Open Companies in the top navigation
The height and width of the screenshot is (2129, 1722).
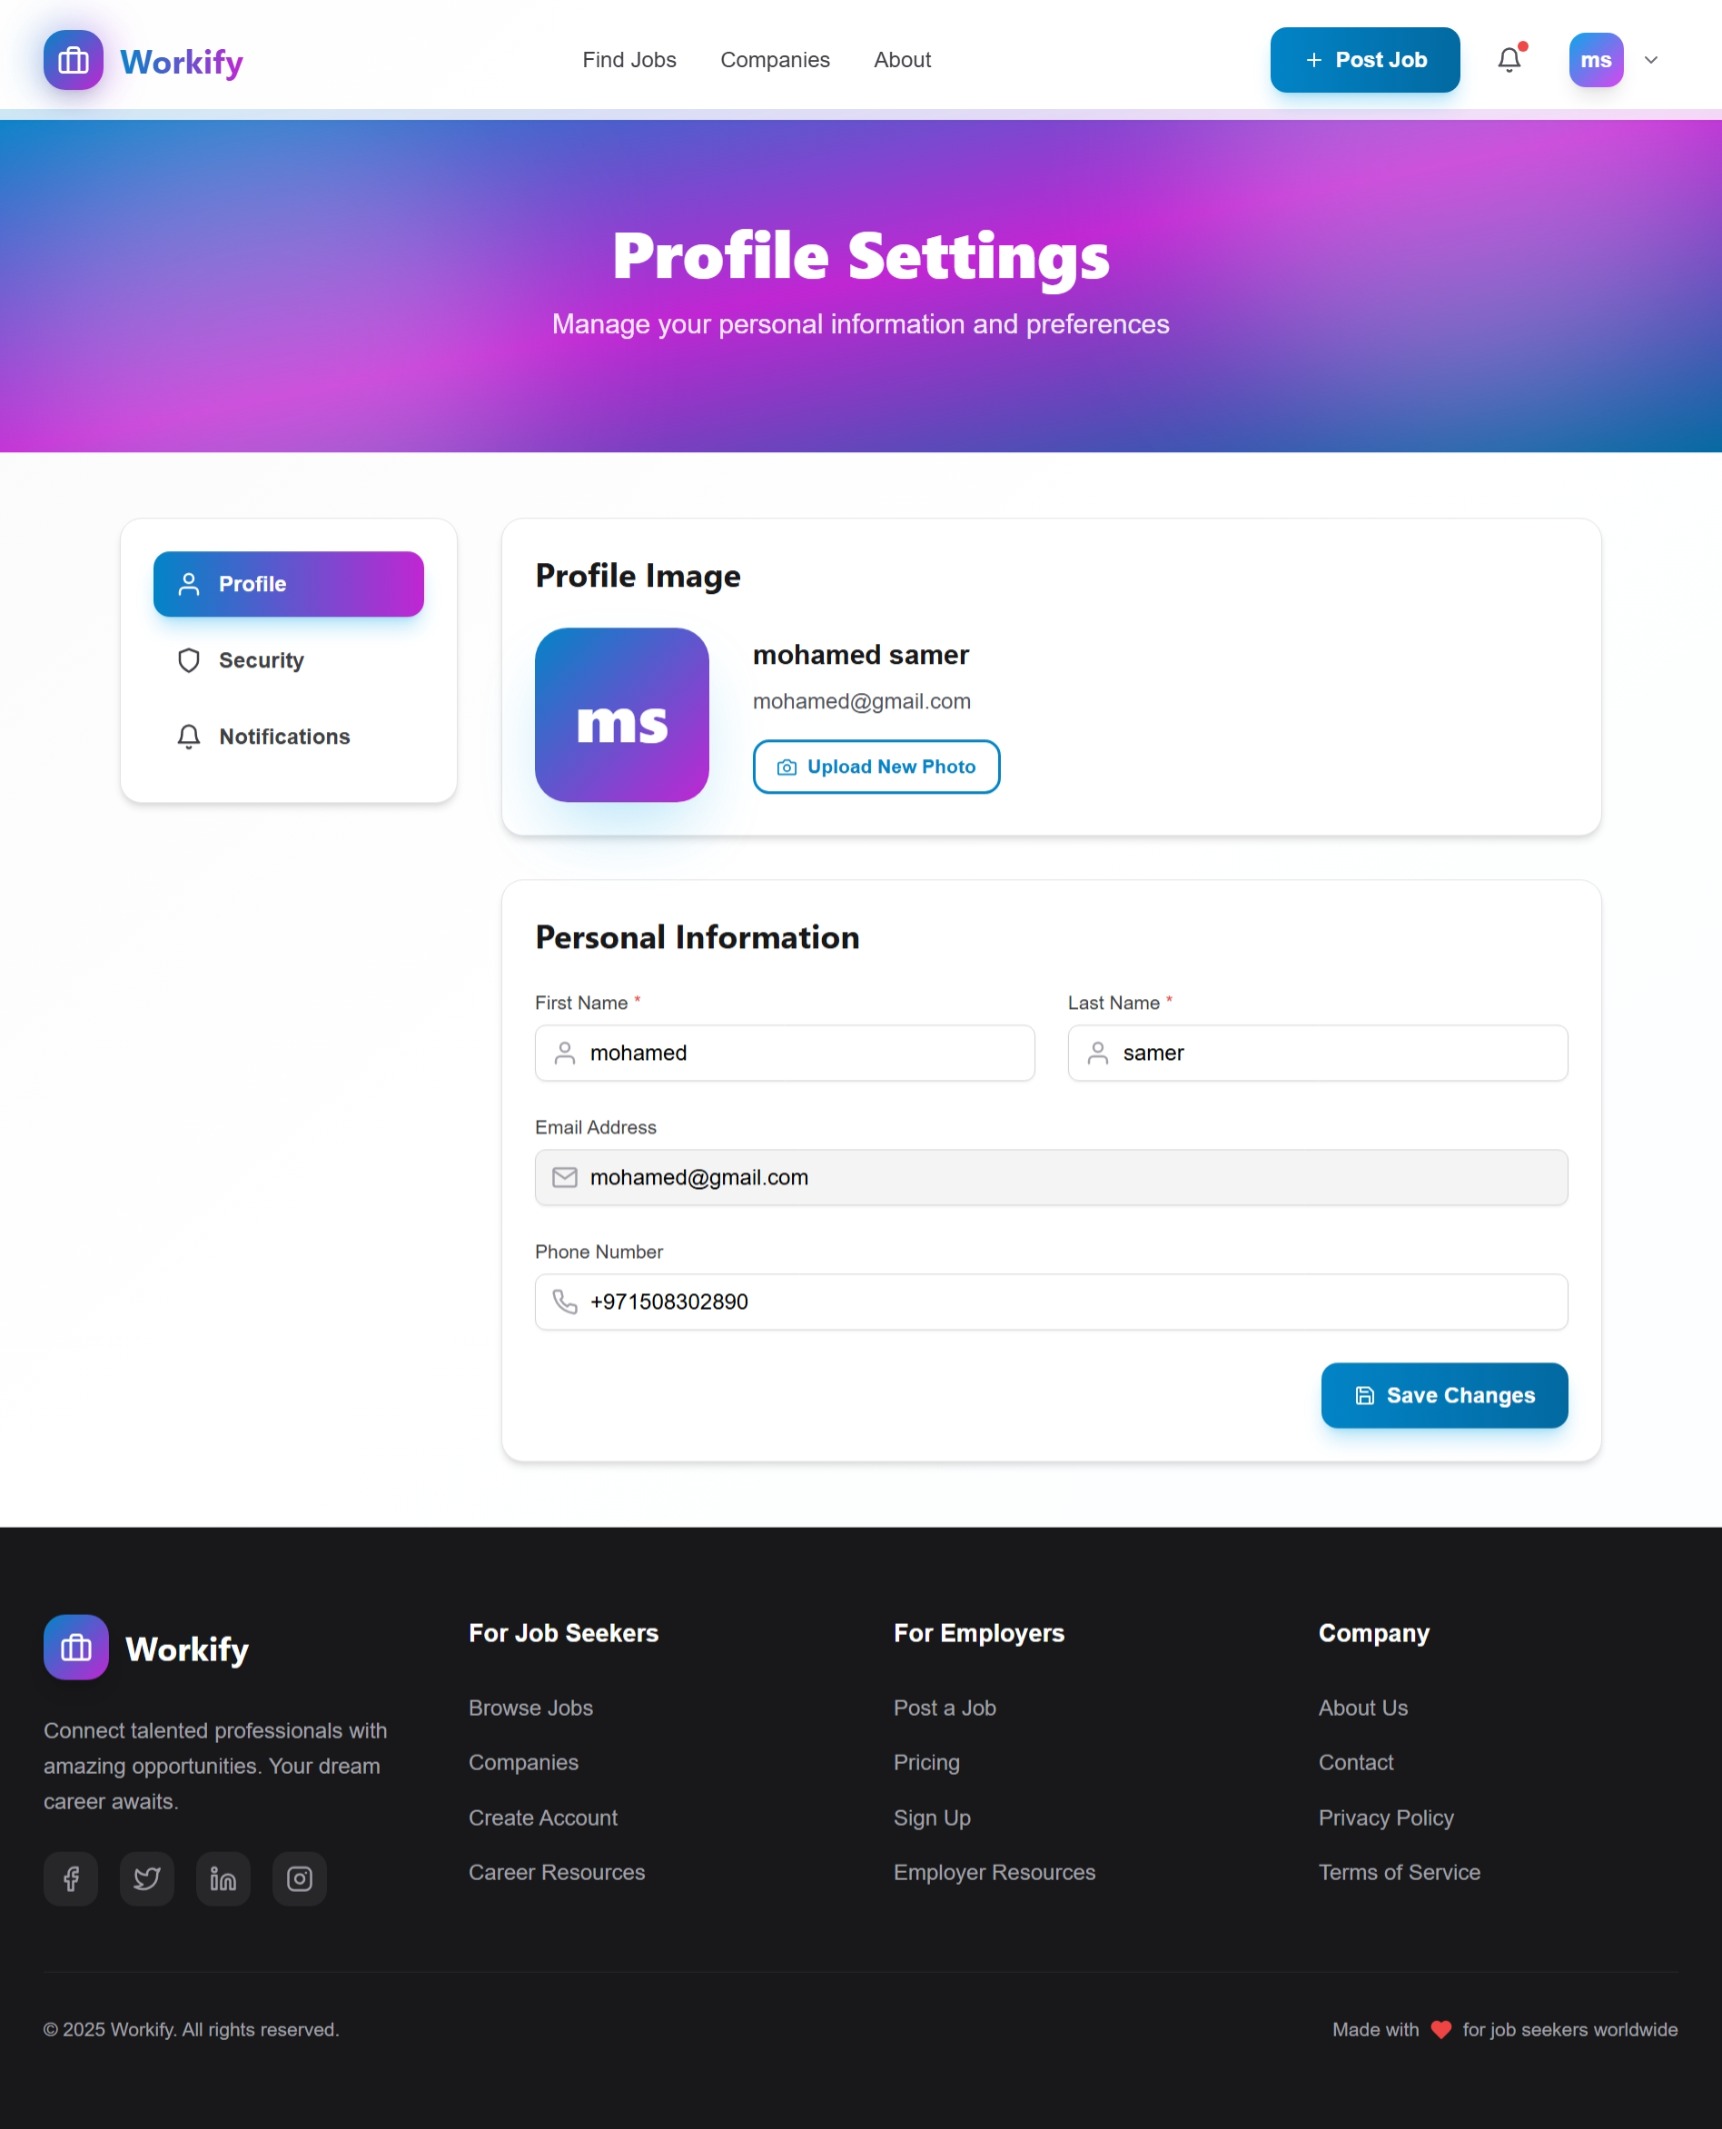click(x=775, y=60)
